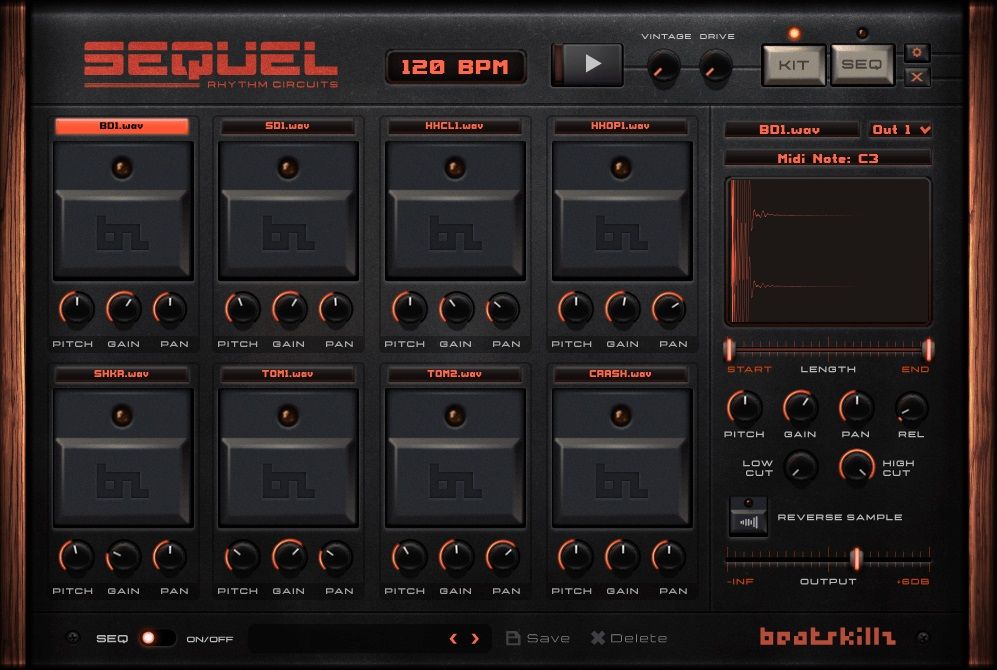Click the X icon below the gear
The width and height of the screenshot is (997, 670).
[917, 78]
